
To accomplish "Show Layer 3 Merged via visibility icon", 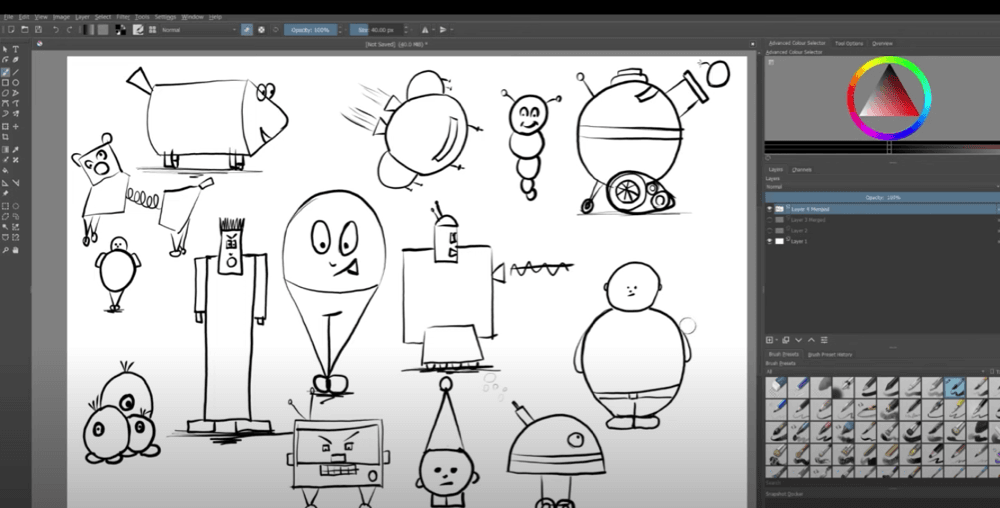I will click(x=769, y=220).
